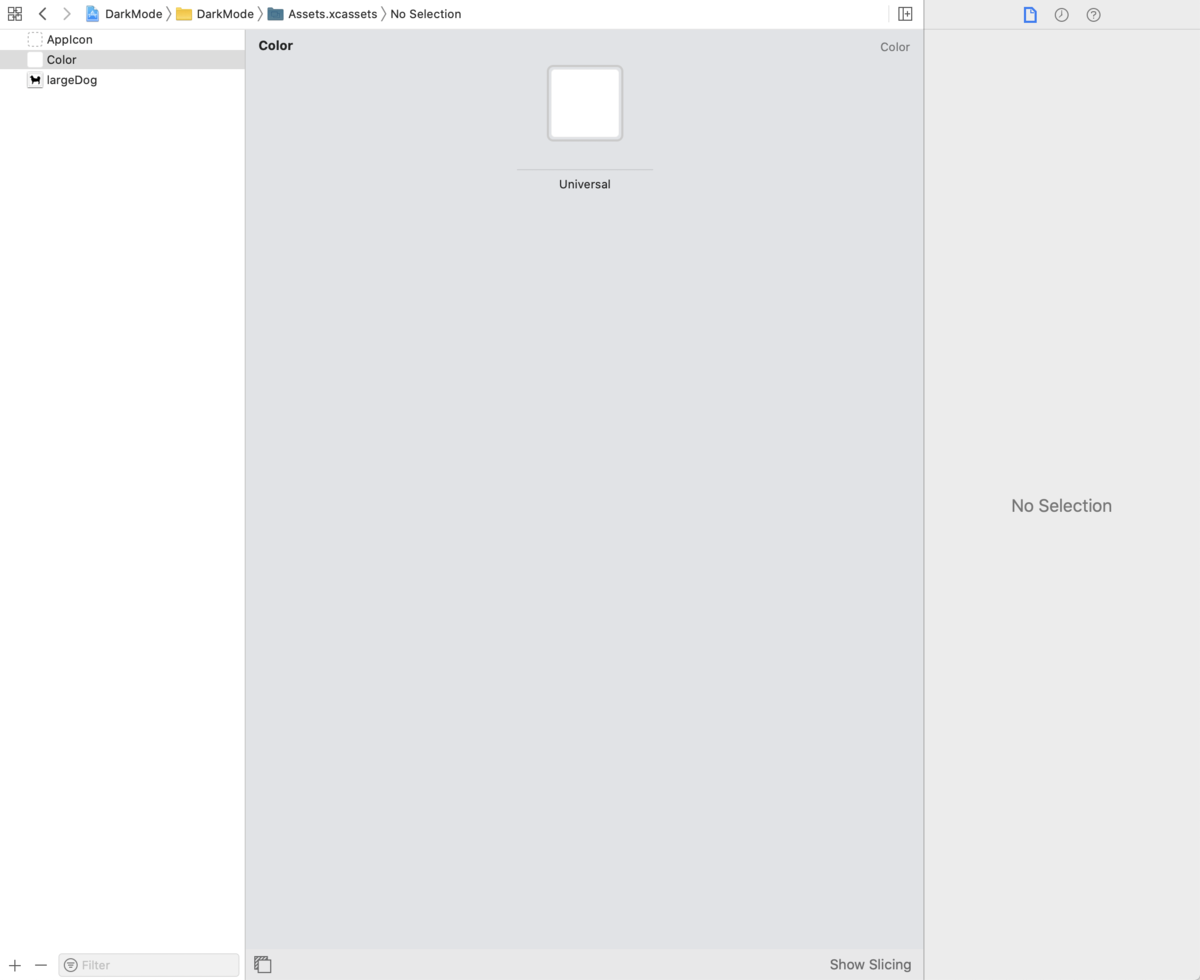
Task: Go back with the left chevron
Action: click(x=42, y=14)
